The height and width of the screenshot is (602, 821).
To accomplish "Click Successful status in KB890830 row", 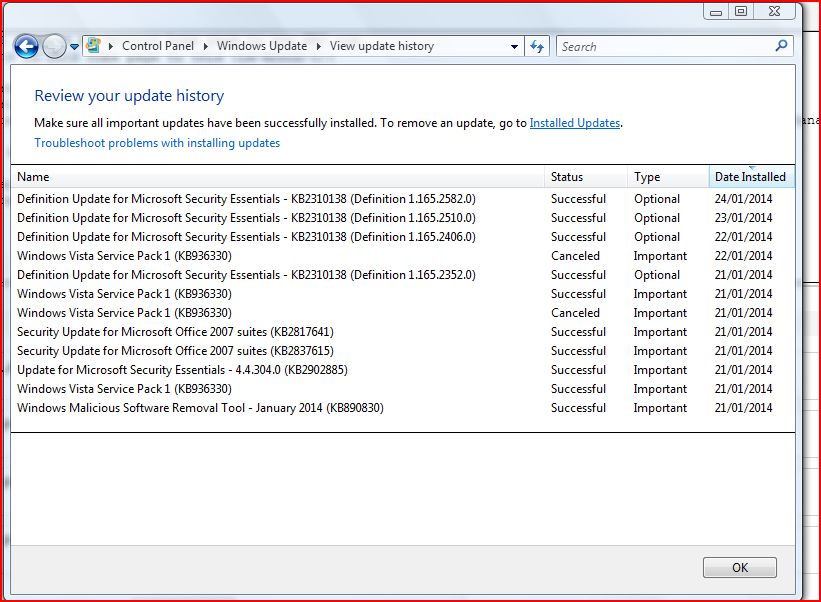I will pos(578,408).
